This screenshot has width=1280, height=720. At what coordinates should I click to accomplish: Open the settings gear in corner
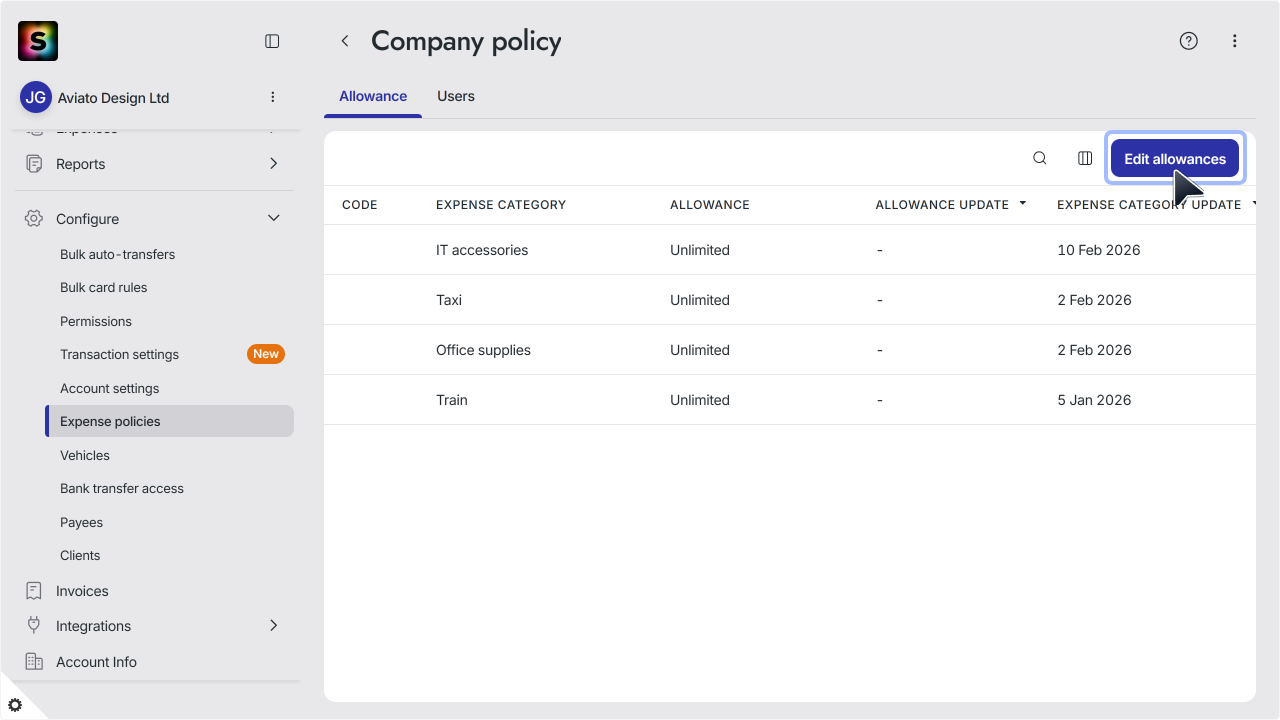[x=15, y=705]
